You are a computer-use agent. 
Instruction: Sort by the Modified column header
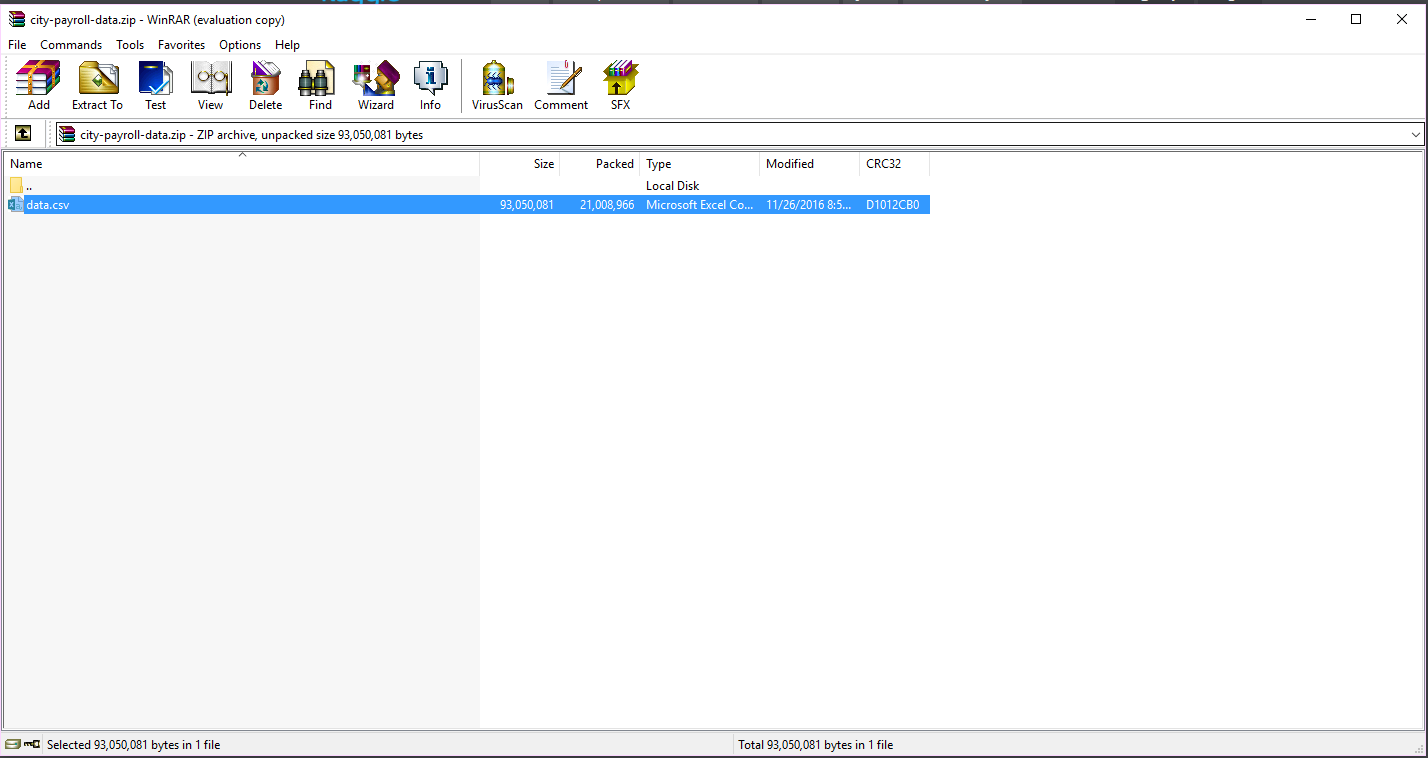(x=810, y=164)
